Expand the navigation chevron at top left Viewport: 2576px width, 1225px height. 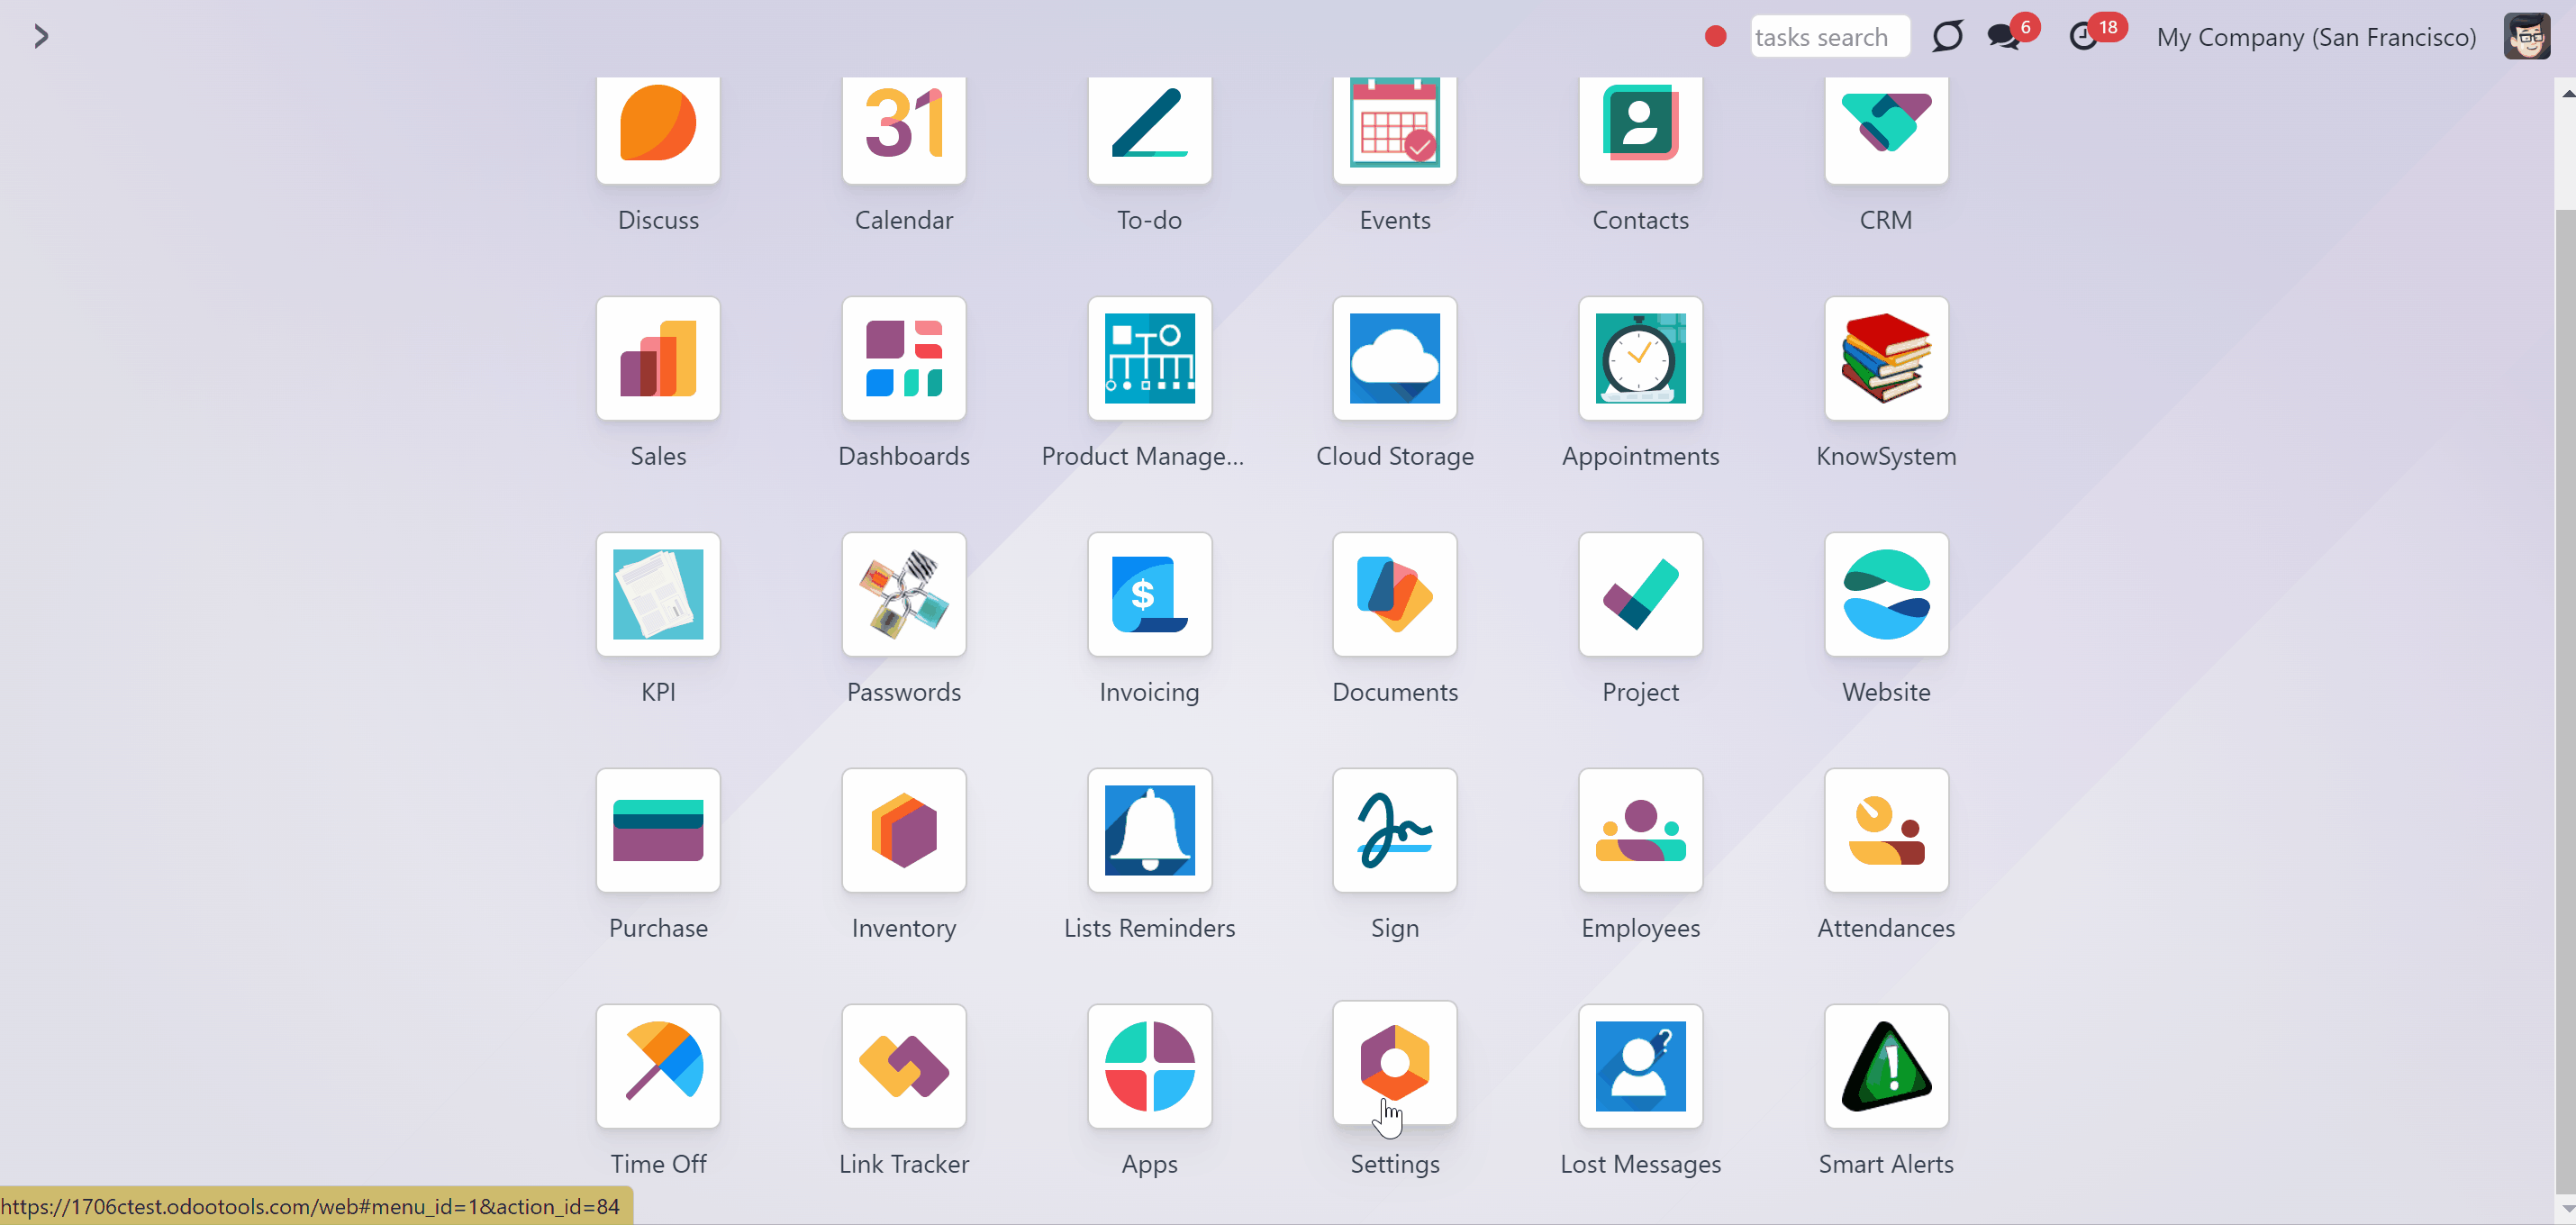coord(41,37)
